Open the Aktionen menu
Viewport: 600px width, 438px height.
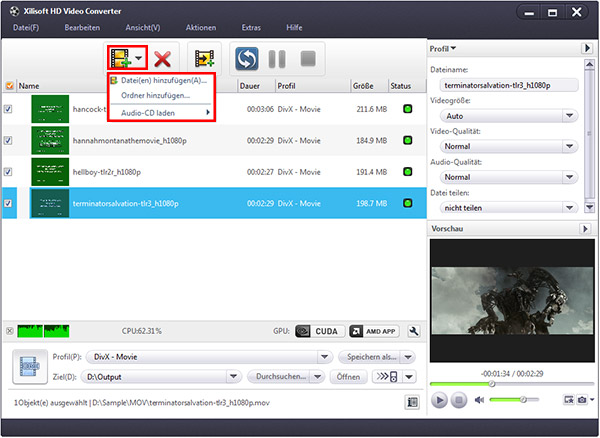[201, 28]
